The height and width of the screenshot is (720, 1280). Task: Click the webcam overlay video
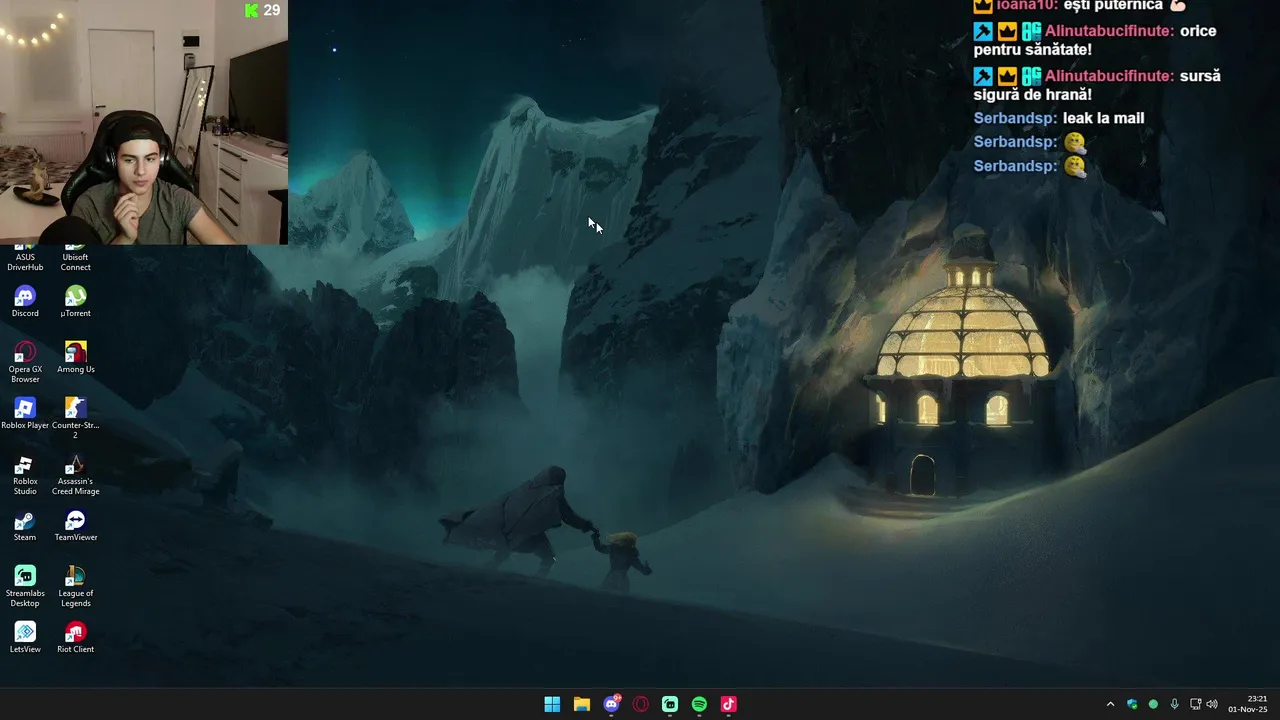pyautogui.click(x=144, y=122)
